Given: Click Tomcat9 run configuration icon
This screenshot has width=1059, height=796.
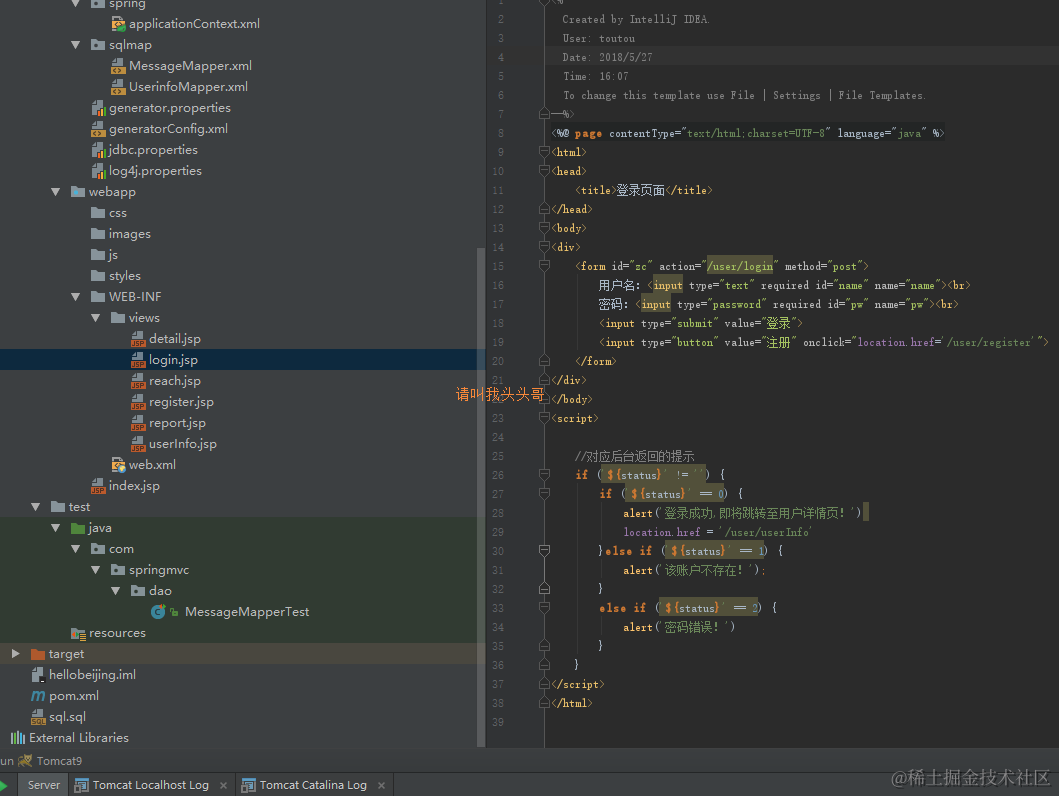Looking at the screenshot, I should click(x=25, y=761).
